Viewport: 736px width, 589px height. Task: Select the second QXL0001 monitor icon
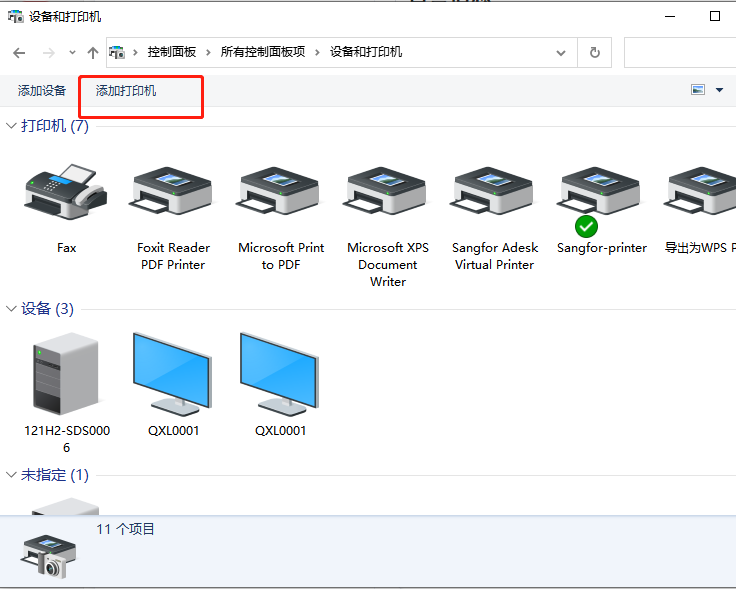coord(279,375)
